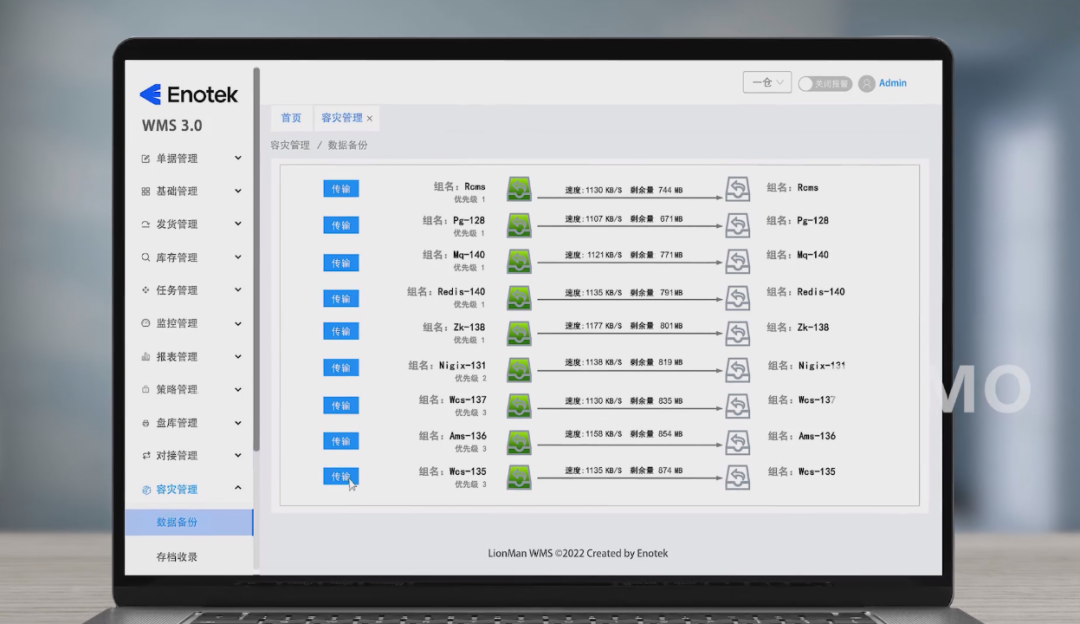The image size is (1080, 624).
Task: Click 传输 button for Wcs-135
Action: 341,477
